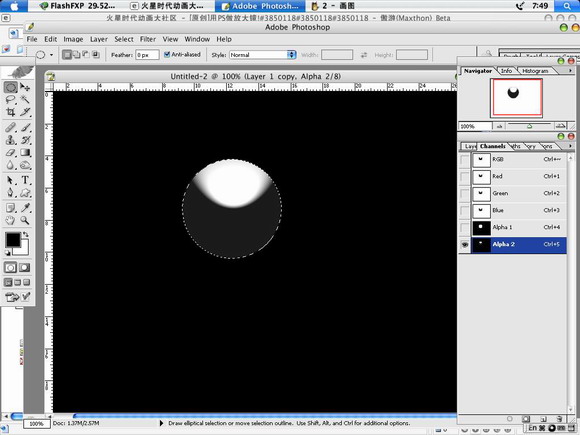Select the Alpha 1 channel row
580x435 pixels.
coord(518,228)
